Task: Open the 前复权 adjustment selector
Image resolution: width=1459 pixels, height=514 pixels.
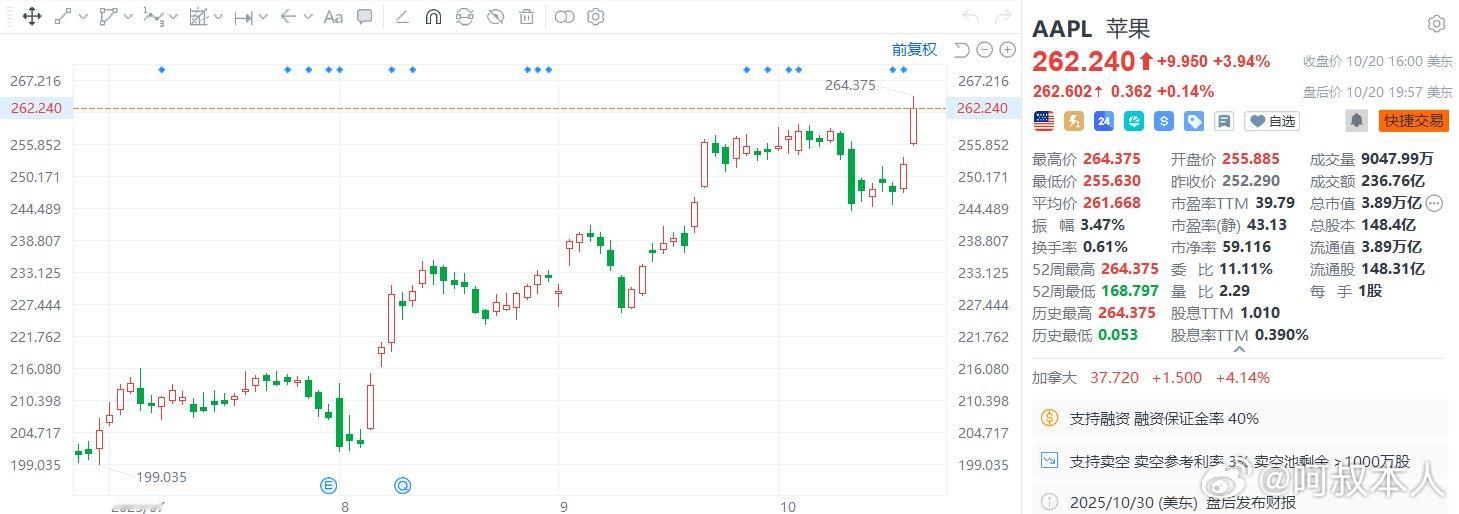Action: tap(914, 49)
